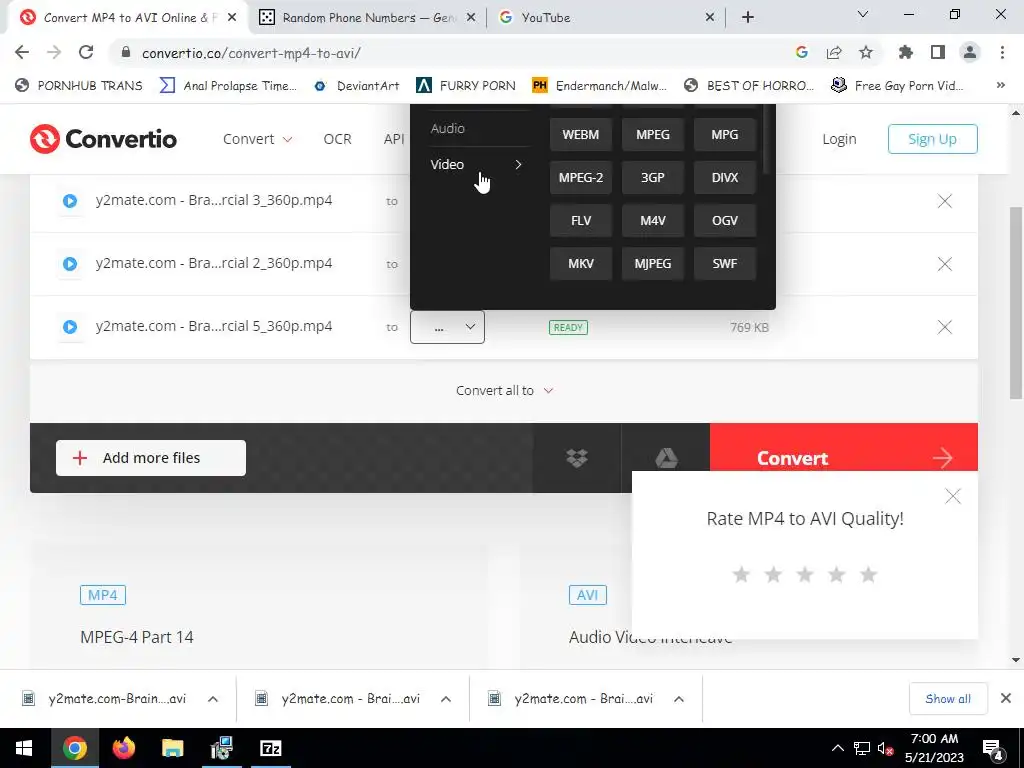Screen dimensions: 1024x768
Task: Click Show all downloads
Action: tap(948, 699)
